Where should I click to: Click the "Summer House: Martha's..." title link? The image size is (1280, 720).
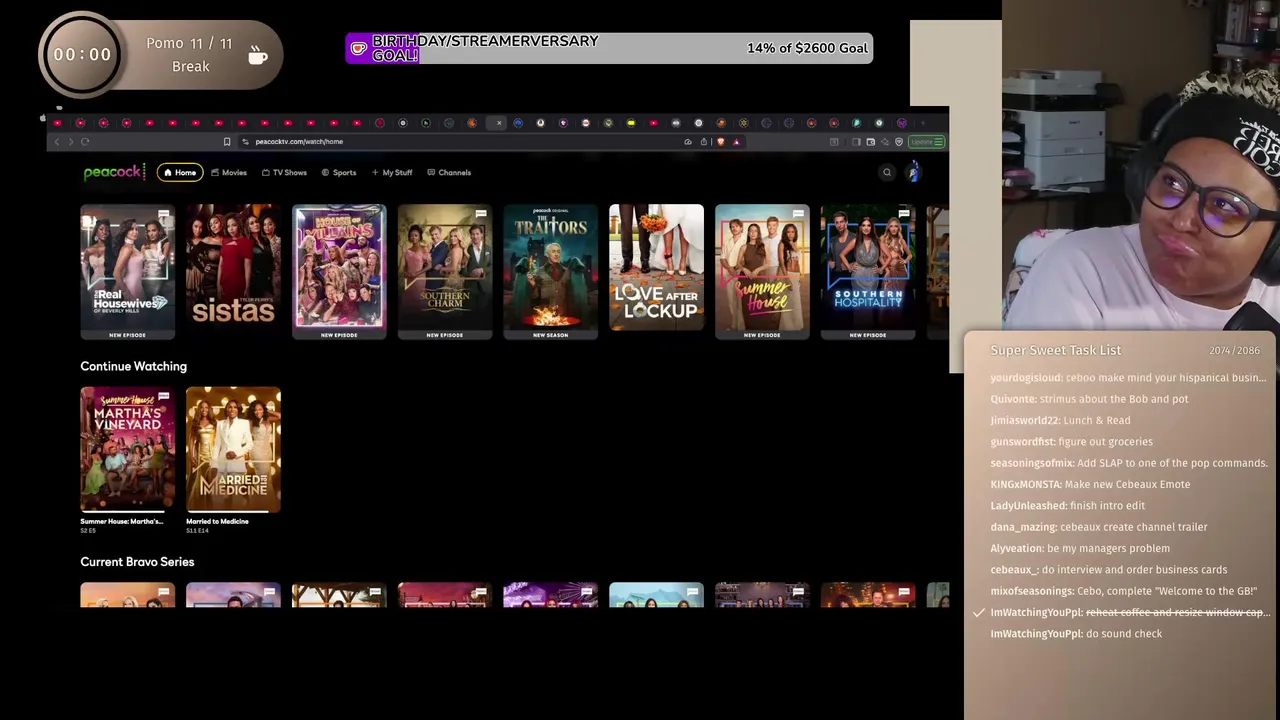[122, 521]
